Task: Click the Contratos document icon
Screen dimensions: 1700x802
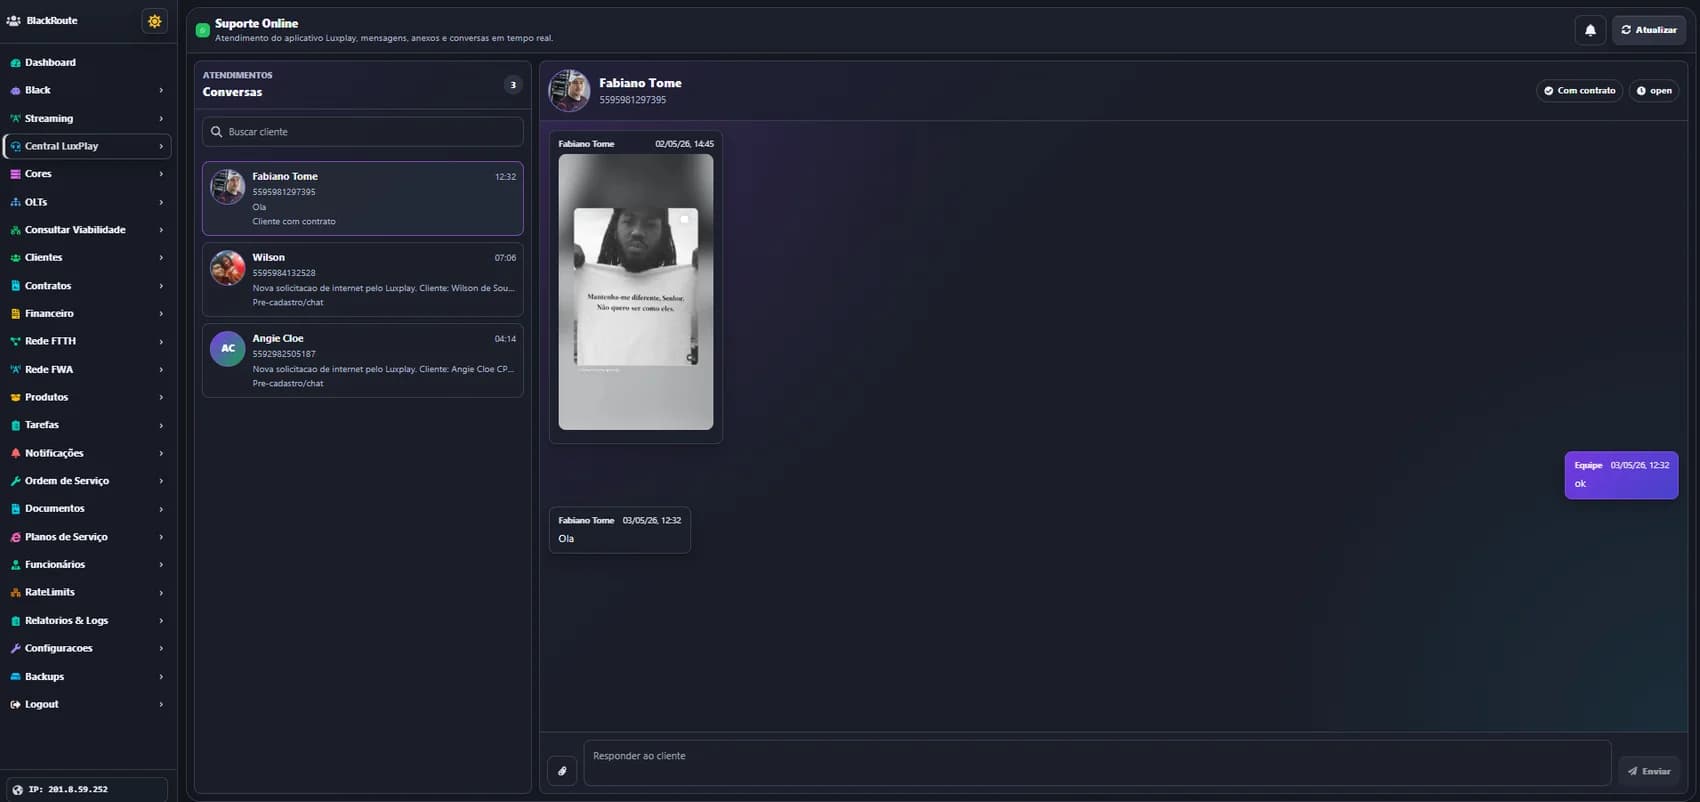Action: tap(15, 286)
